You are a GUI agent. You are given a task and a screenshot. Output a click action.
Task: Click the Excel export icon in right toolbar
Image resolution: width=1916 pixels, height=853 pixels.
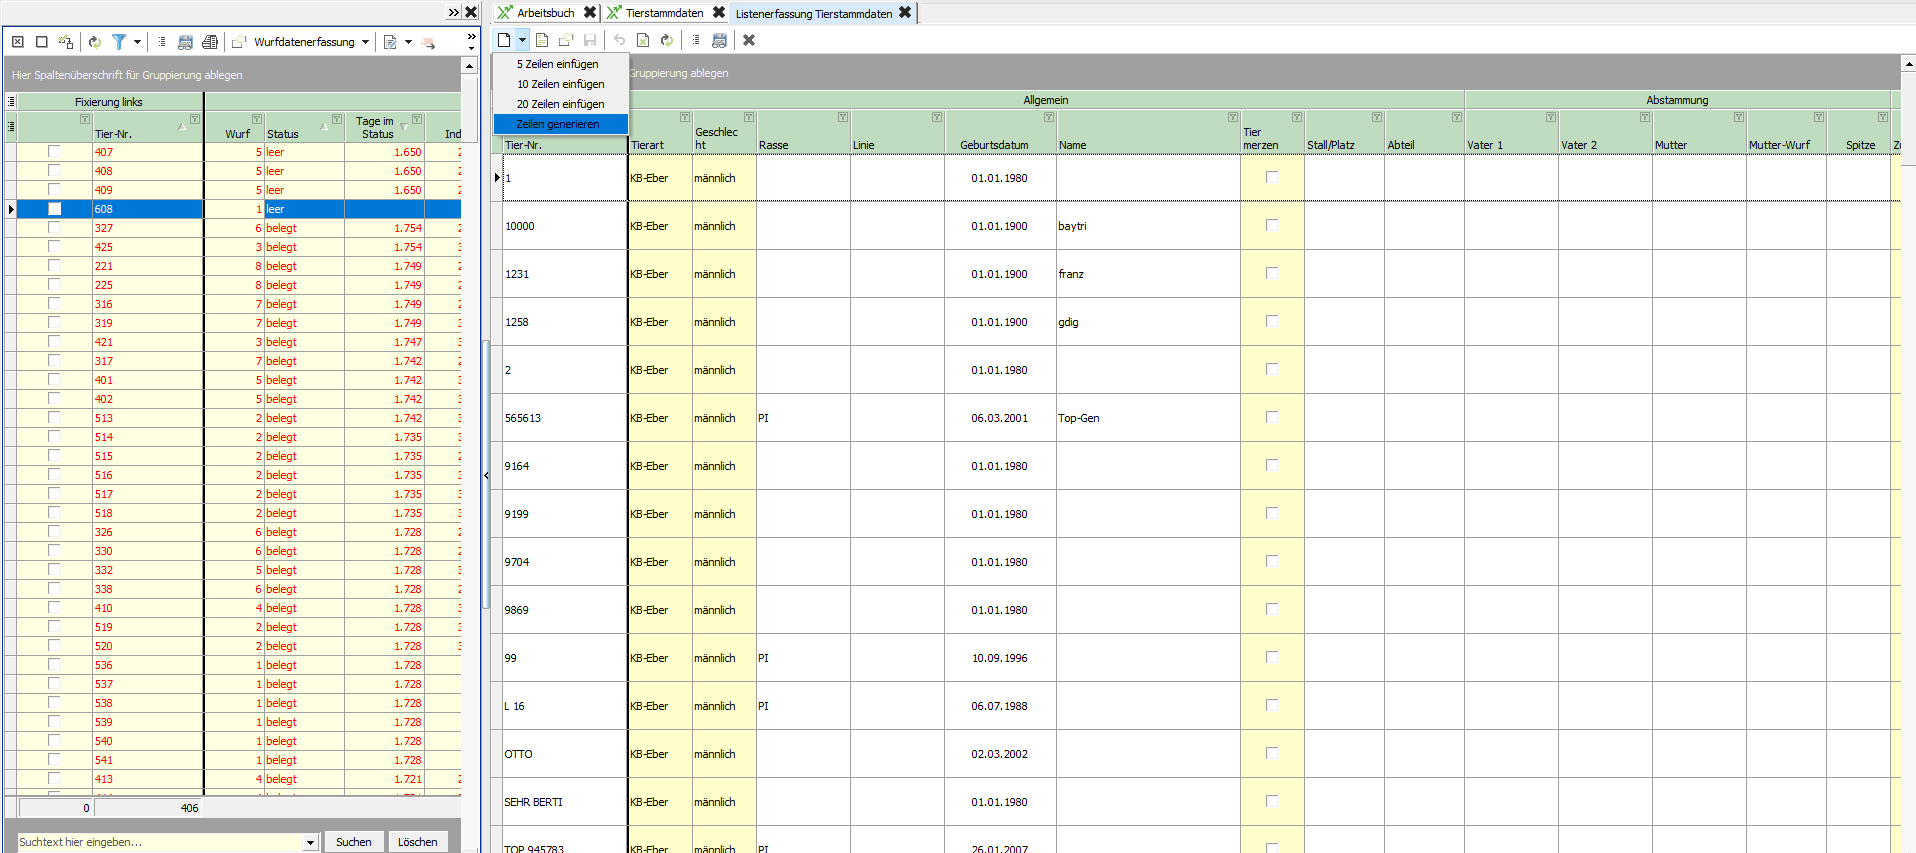[642, 40]
